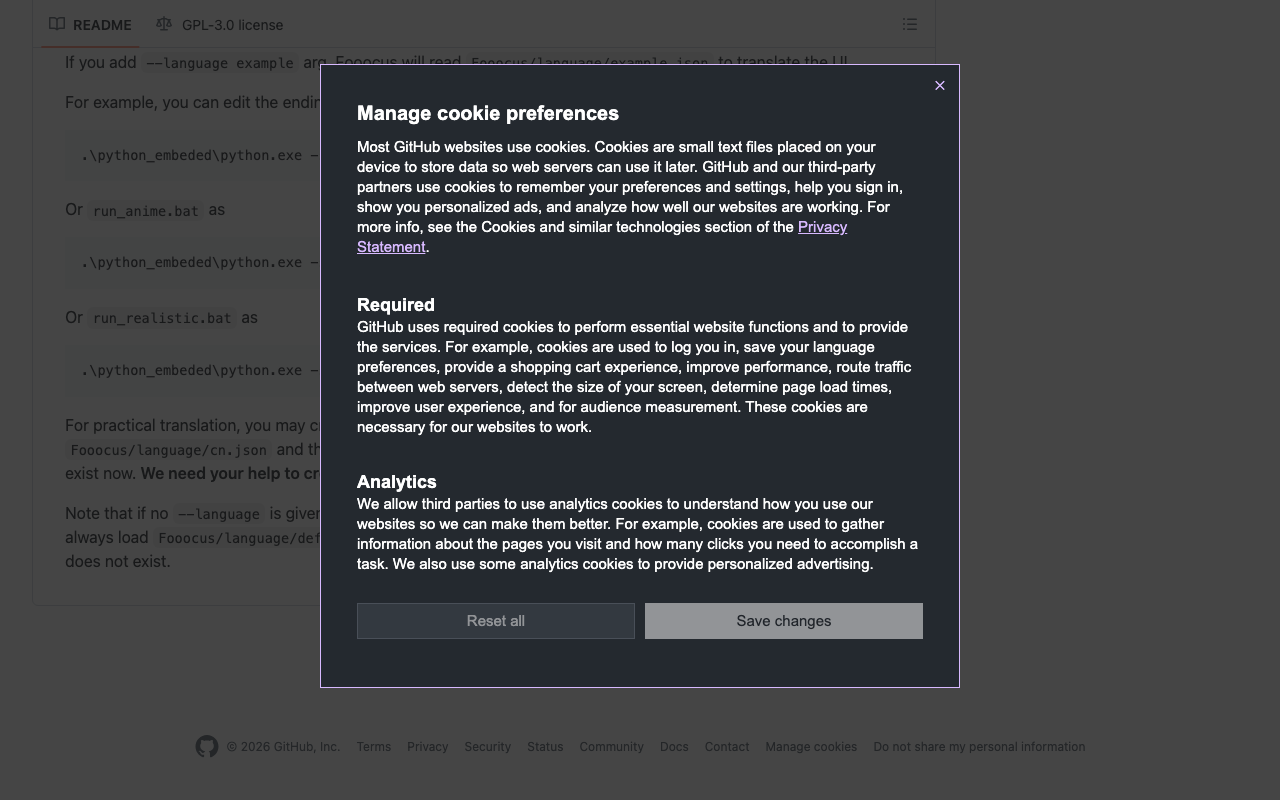Viewport: 1280px width, 800px height.
Task: Click the book icon beside README
Action: [57, 24]
